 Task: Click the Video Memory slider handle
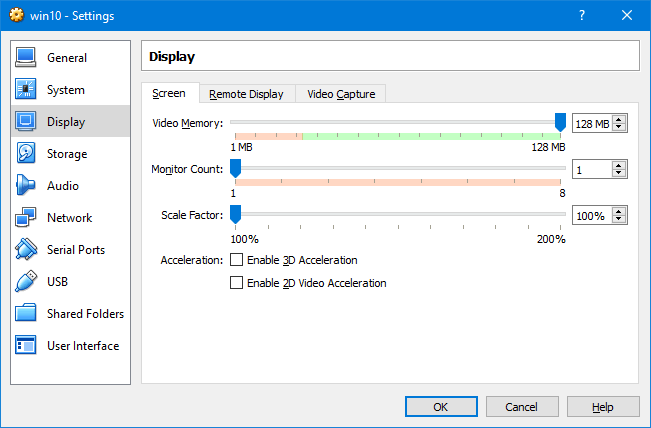point(560,122)
